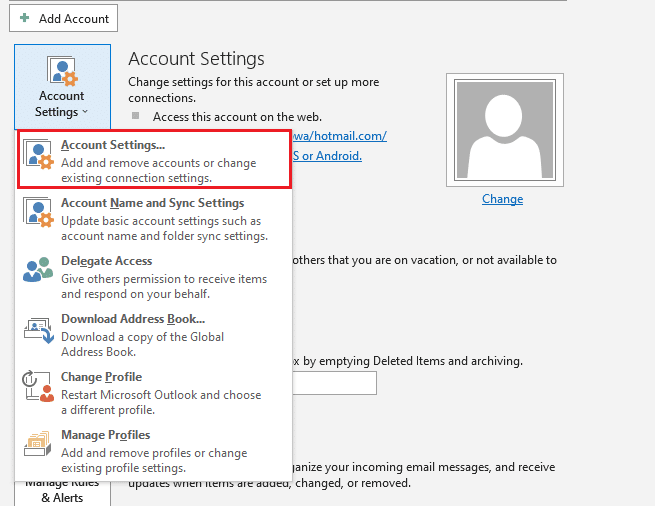Open "Manage Profiles" from the menu
656x509 pixels.
[105, 435]
